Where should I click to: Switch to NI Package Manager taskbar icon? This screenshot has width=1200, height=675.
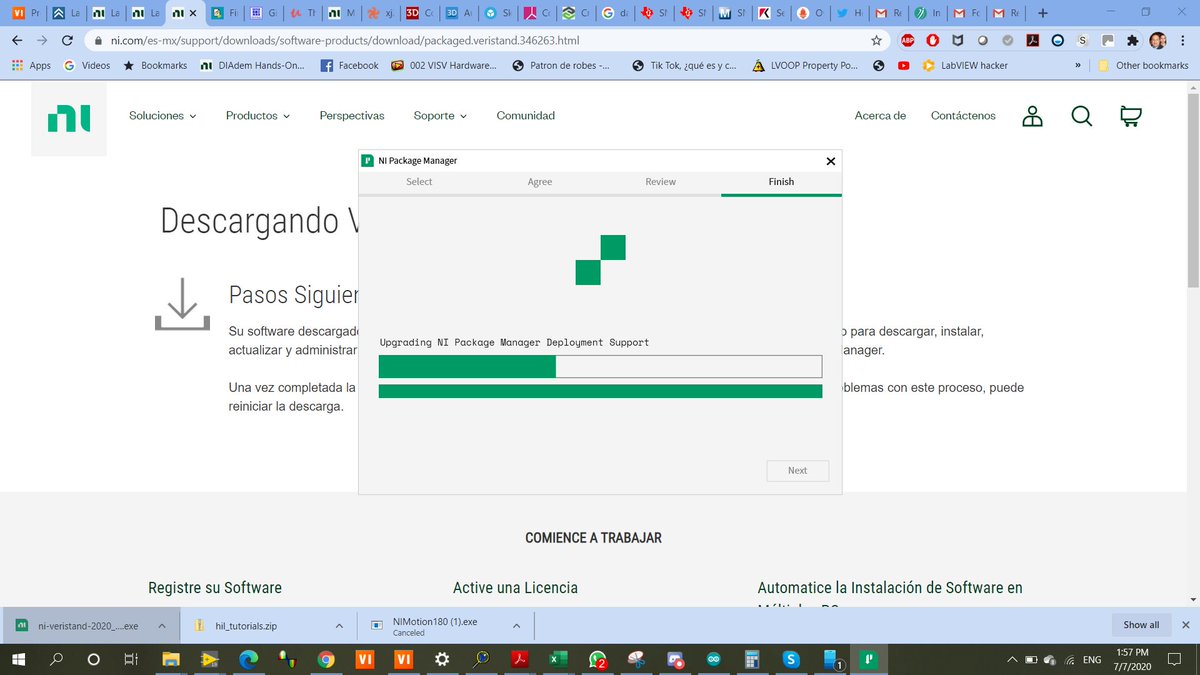(x=870, y=660)
